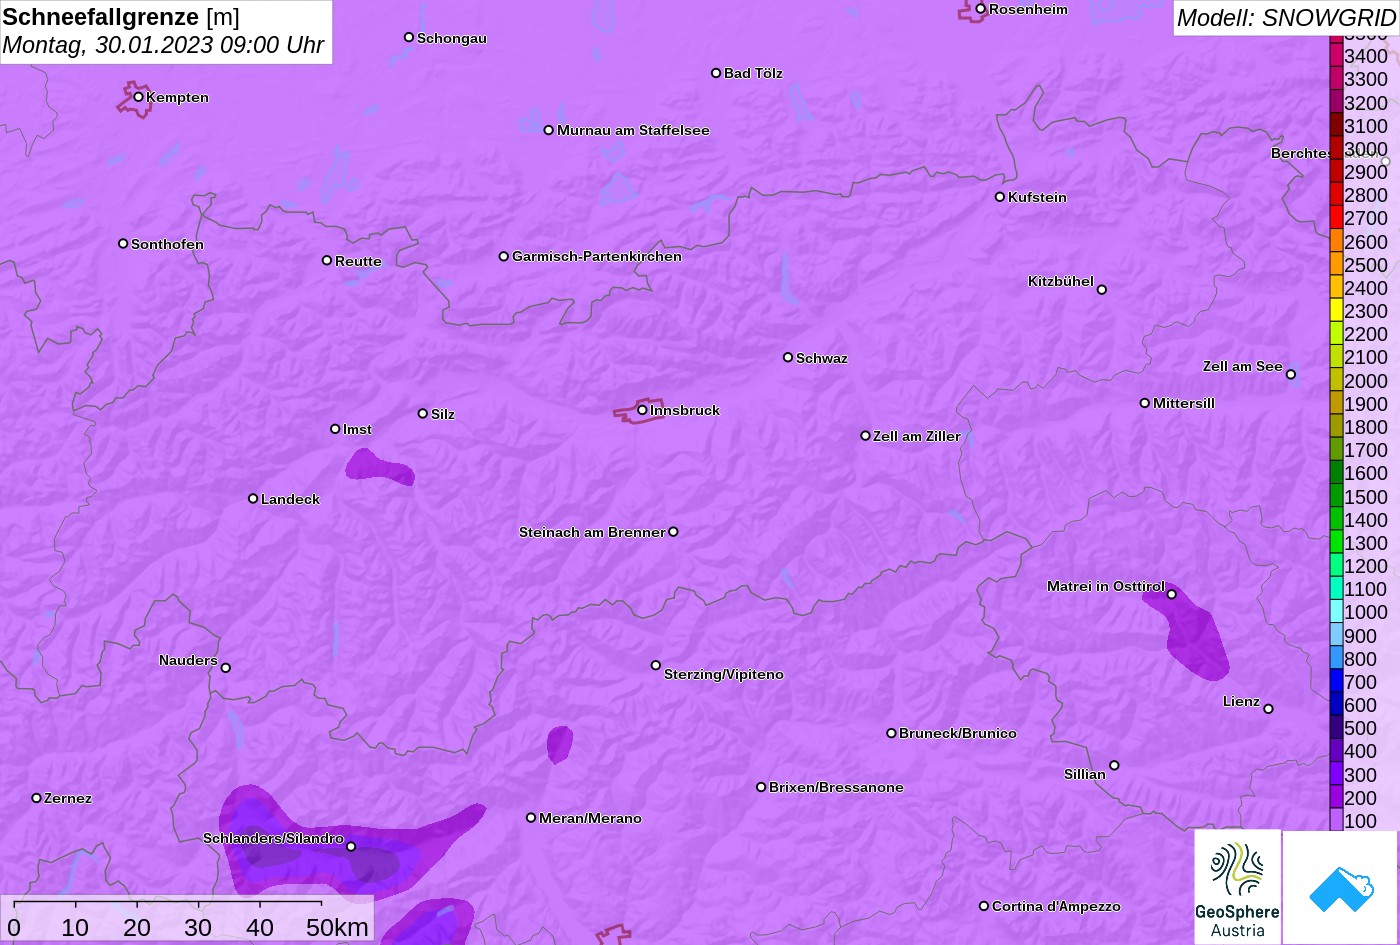Click the 2700 m red legend swatch
1400x945 pixels.
coord(1336,218)
